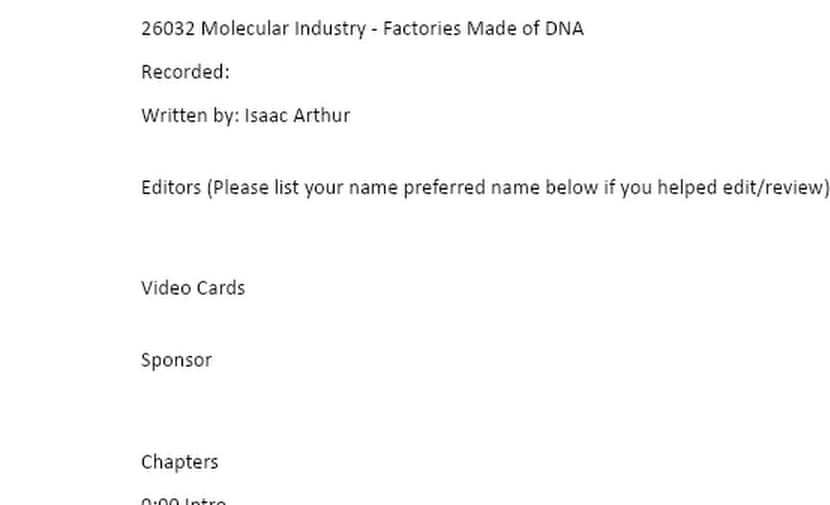Click the word "below" in Editors line
This screenshot has height=505, width=830.
(x=572, y=188)
